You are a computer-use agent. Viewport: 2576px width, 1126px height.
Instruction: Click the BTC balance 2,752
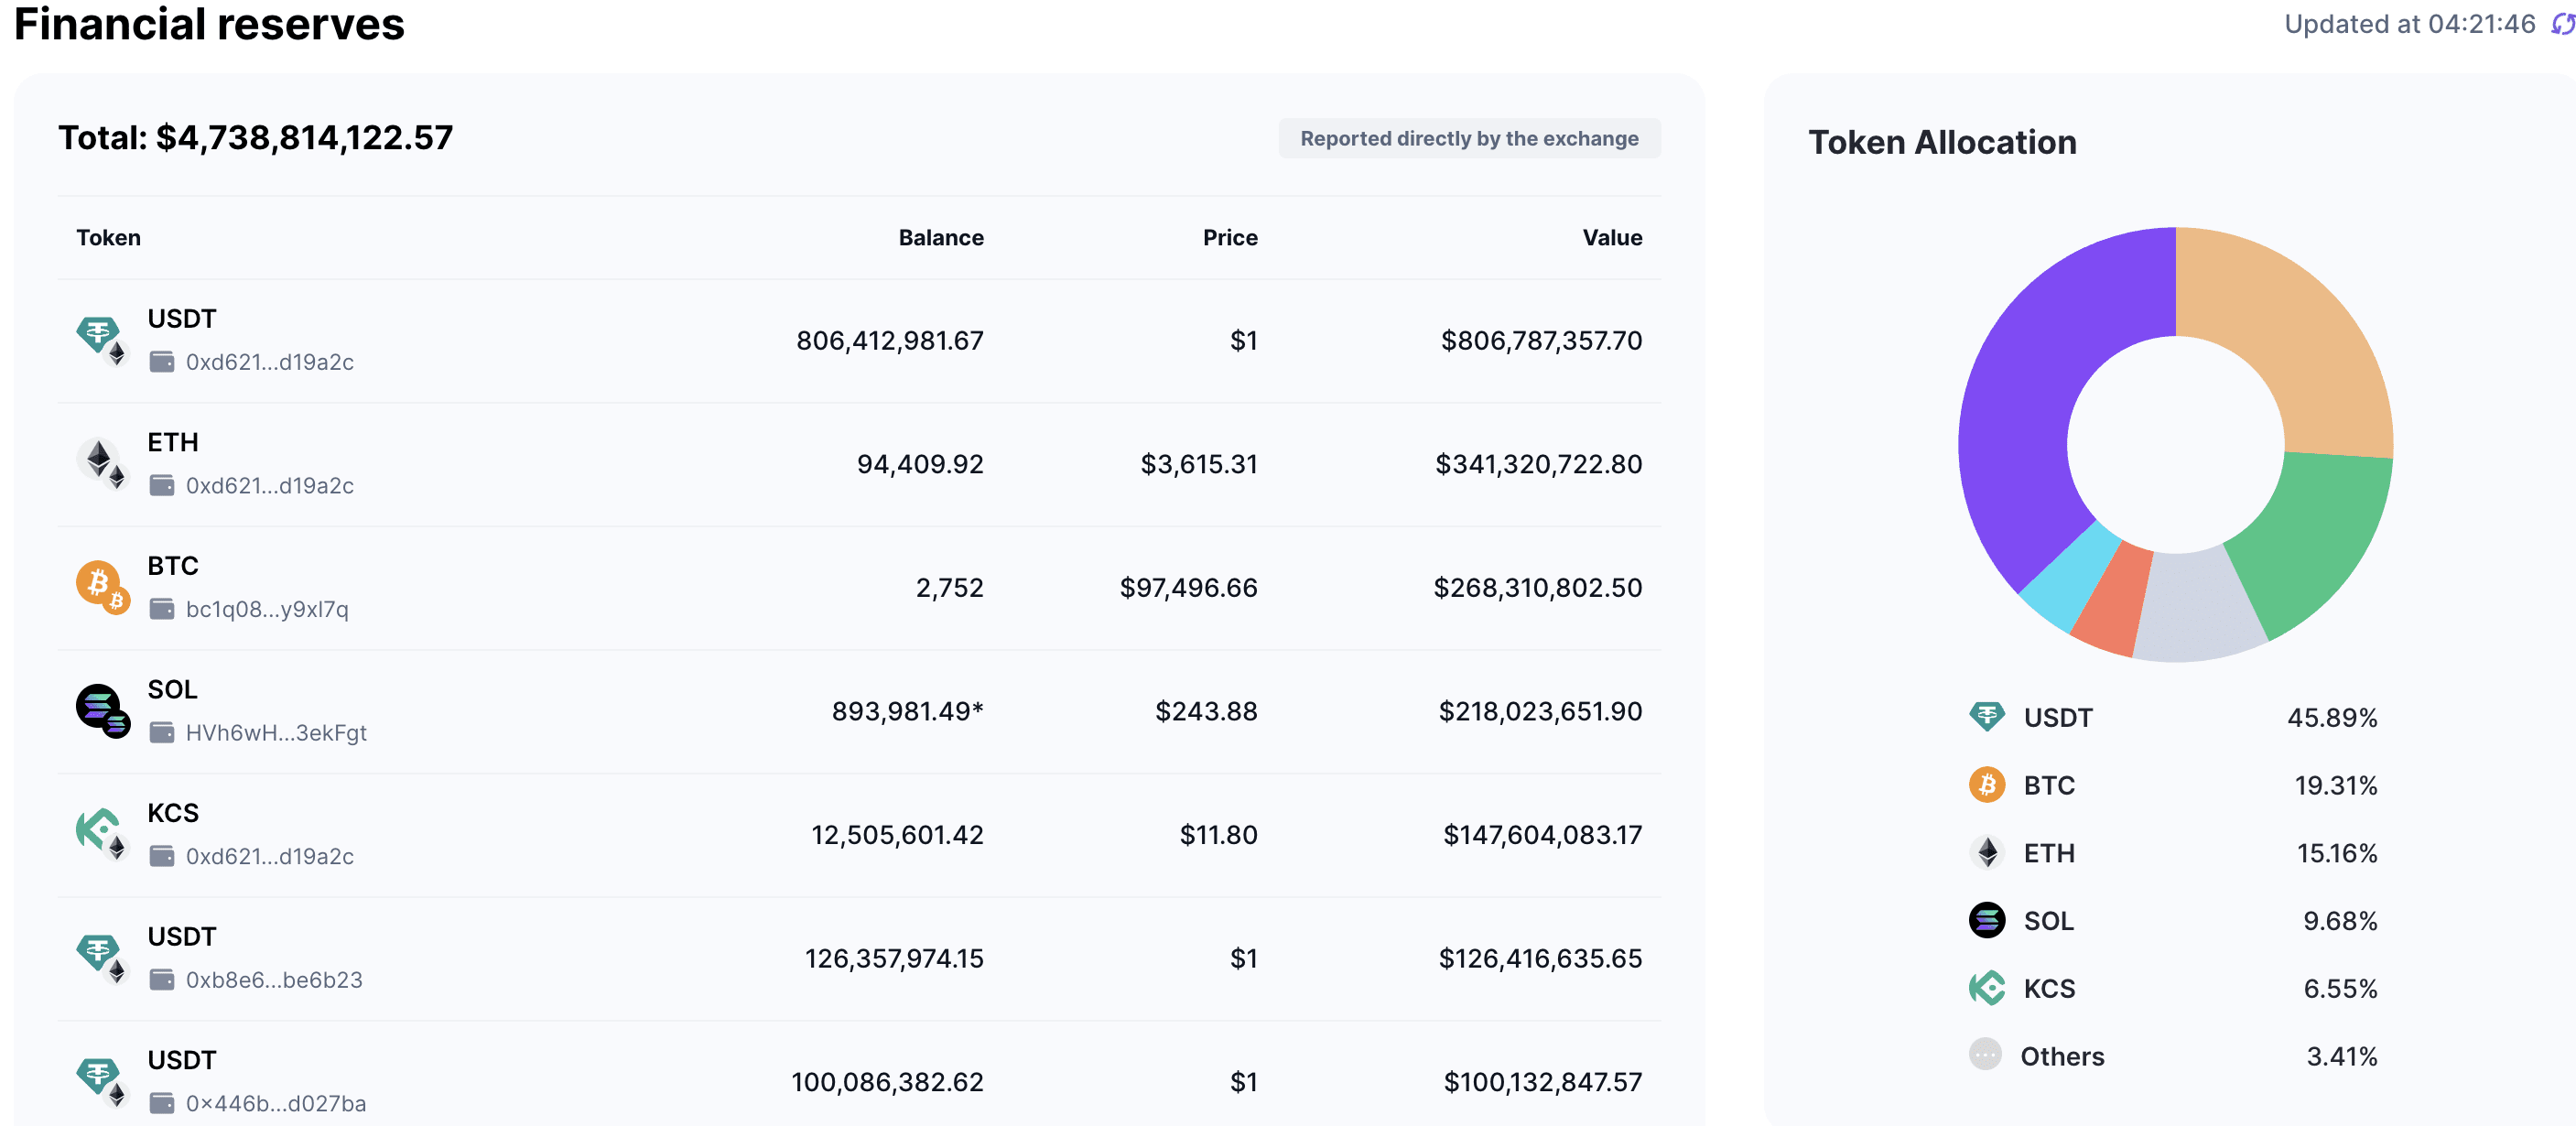click(x=949, y=588)
